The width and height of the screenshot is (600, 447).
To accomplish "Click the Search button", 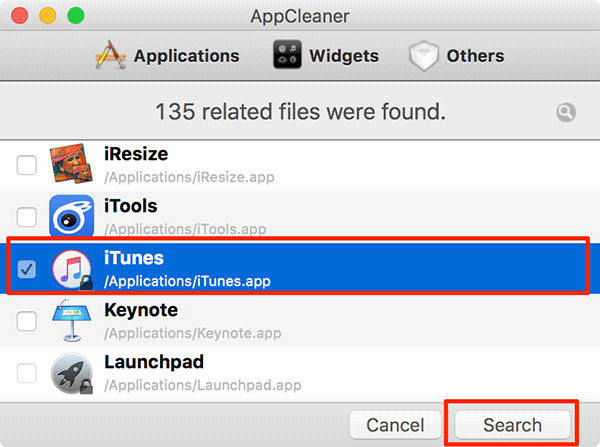I will click(512, 425).
